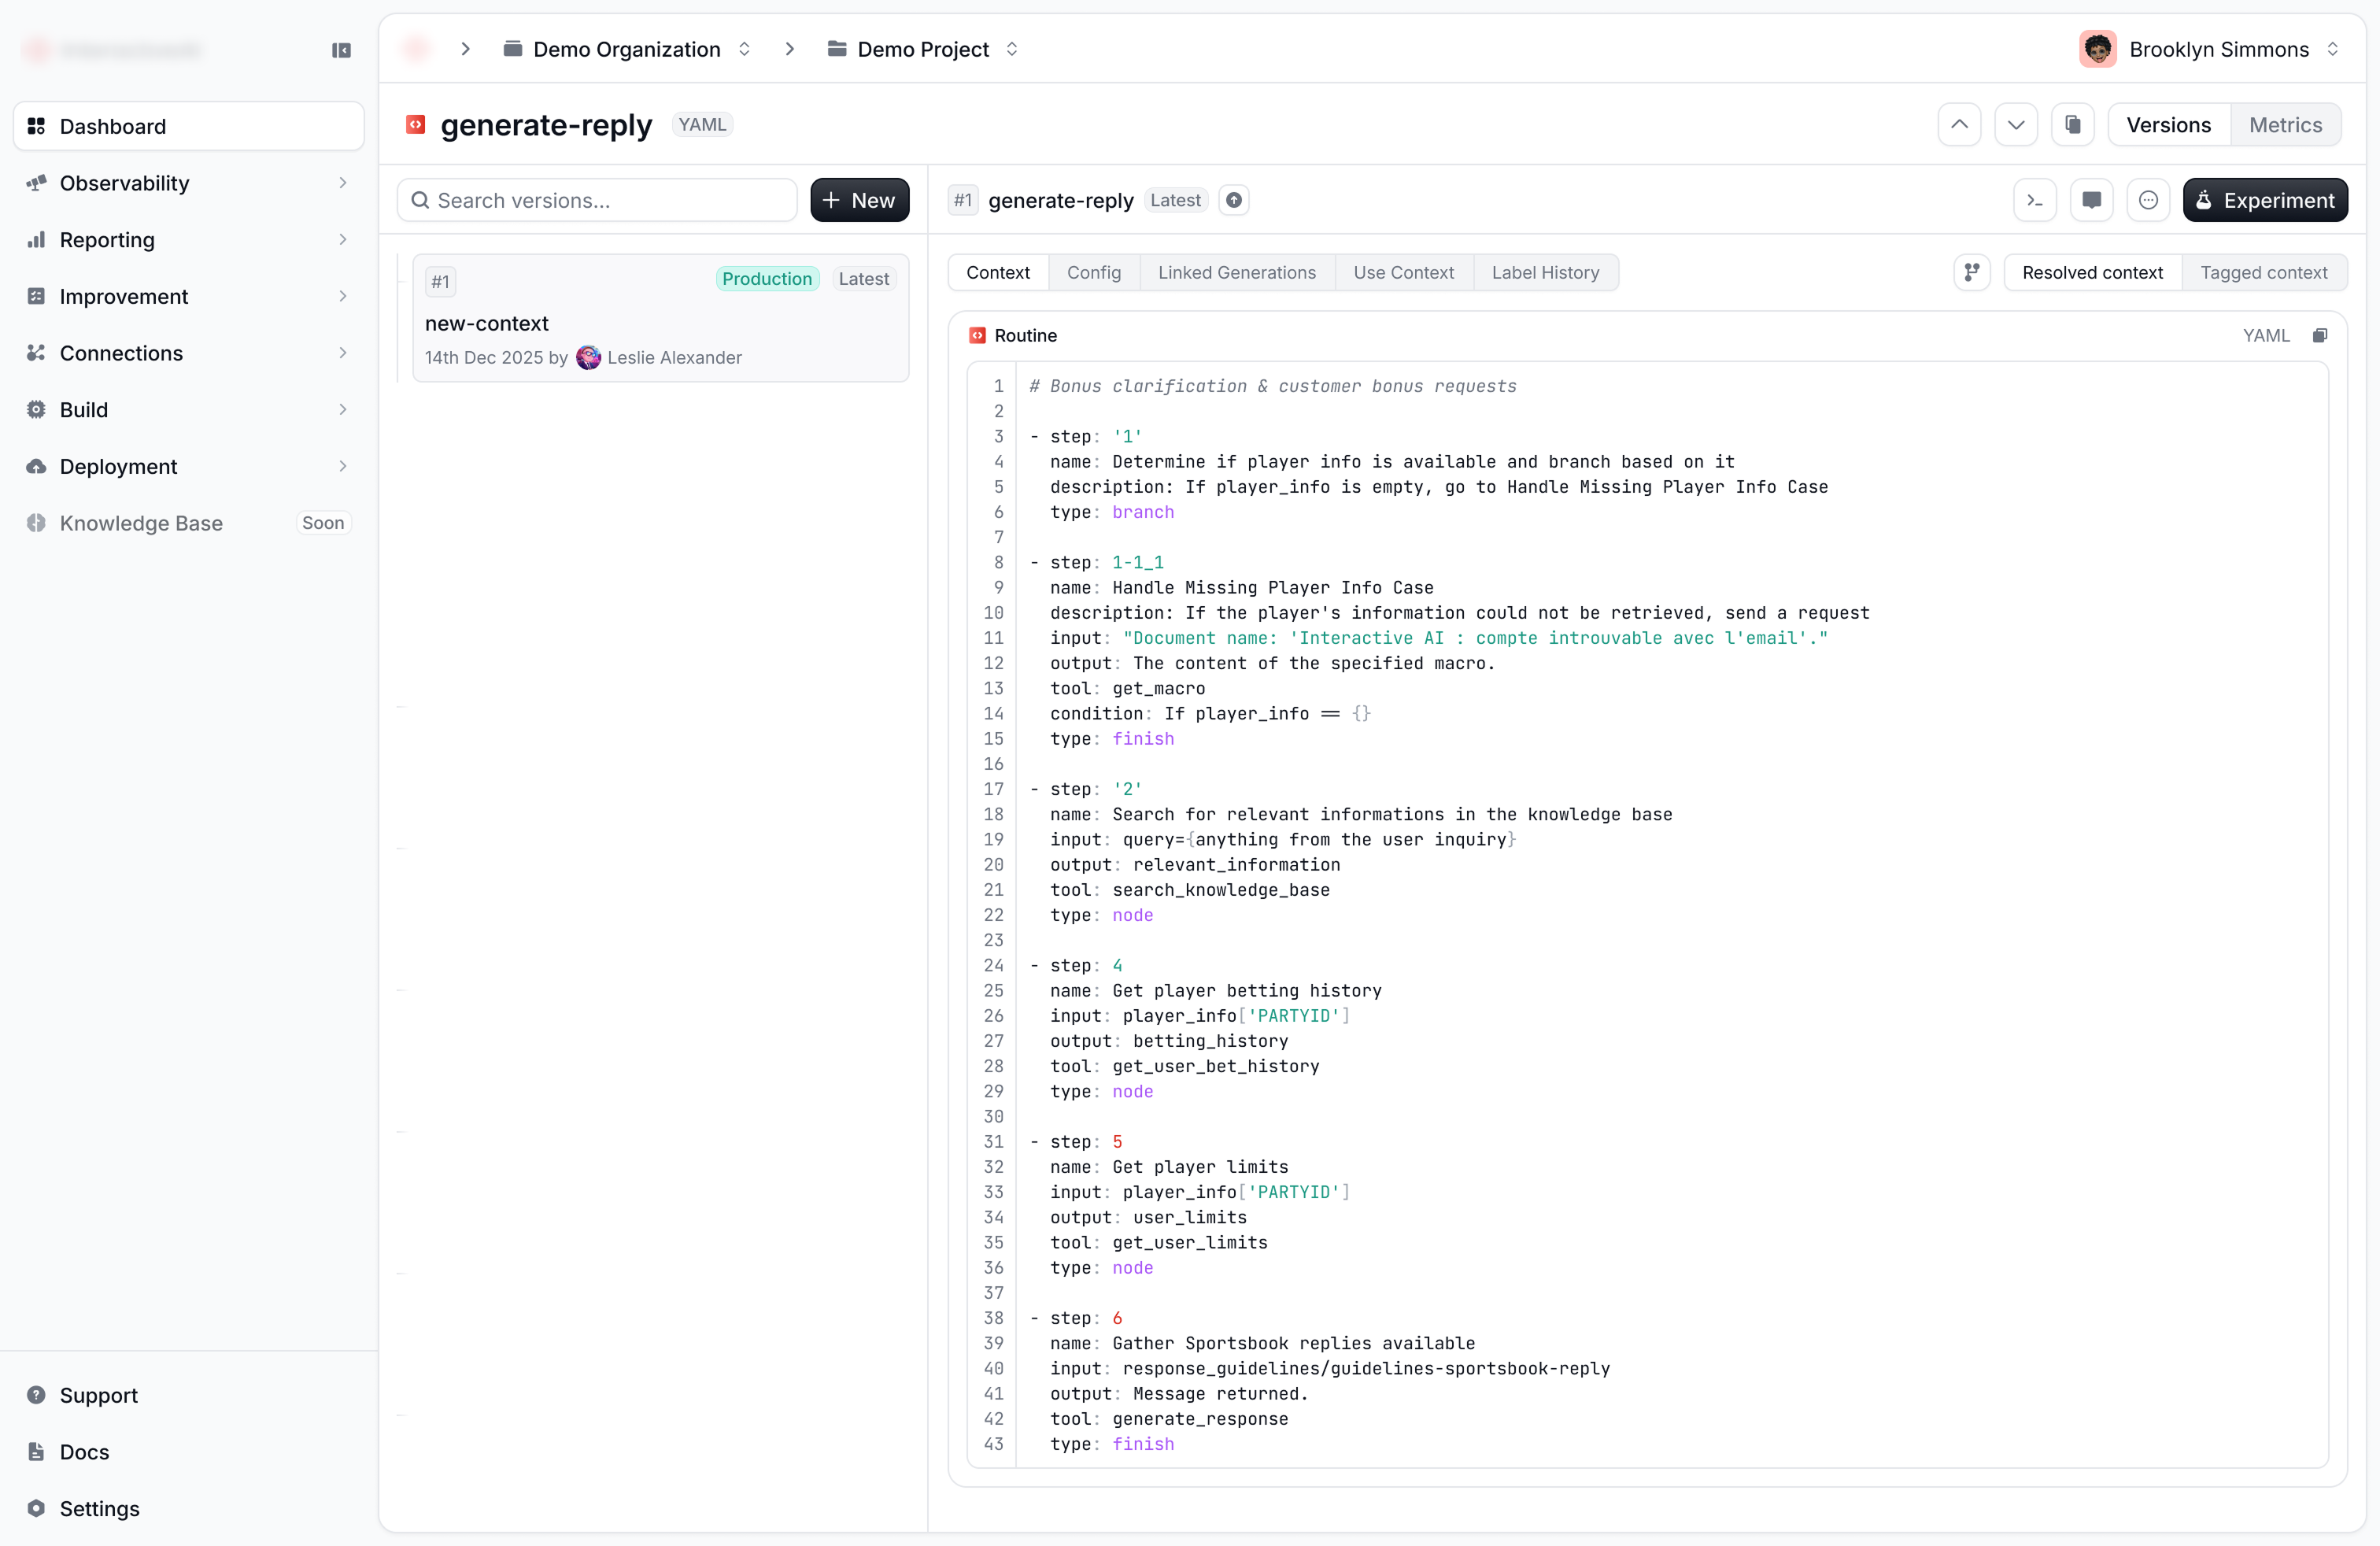Select the Context tab

click(x=998, y=273)
